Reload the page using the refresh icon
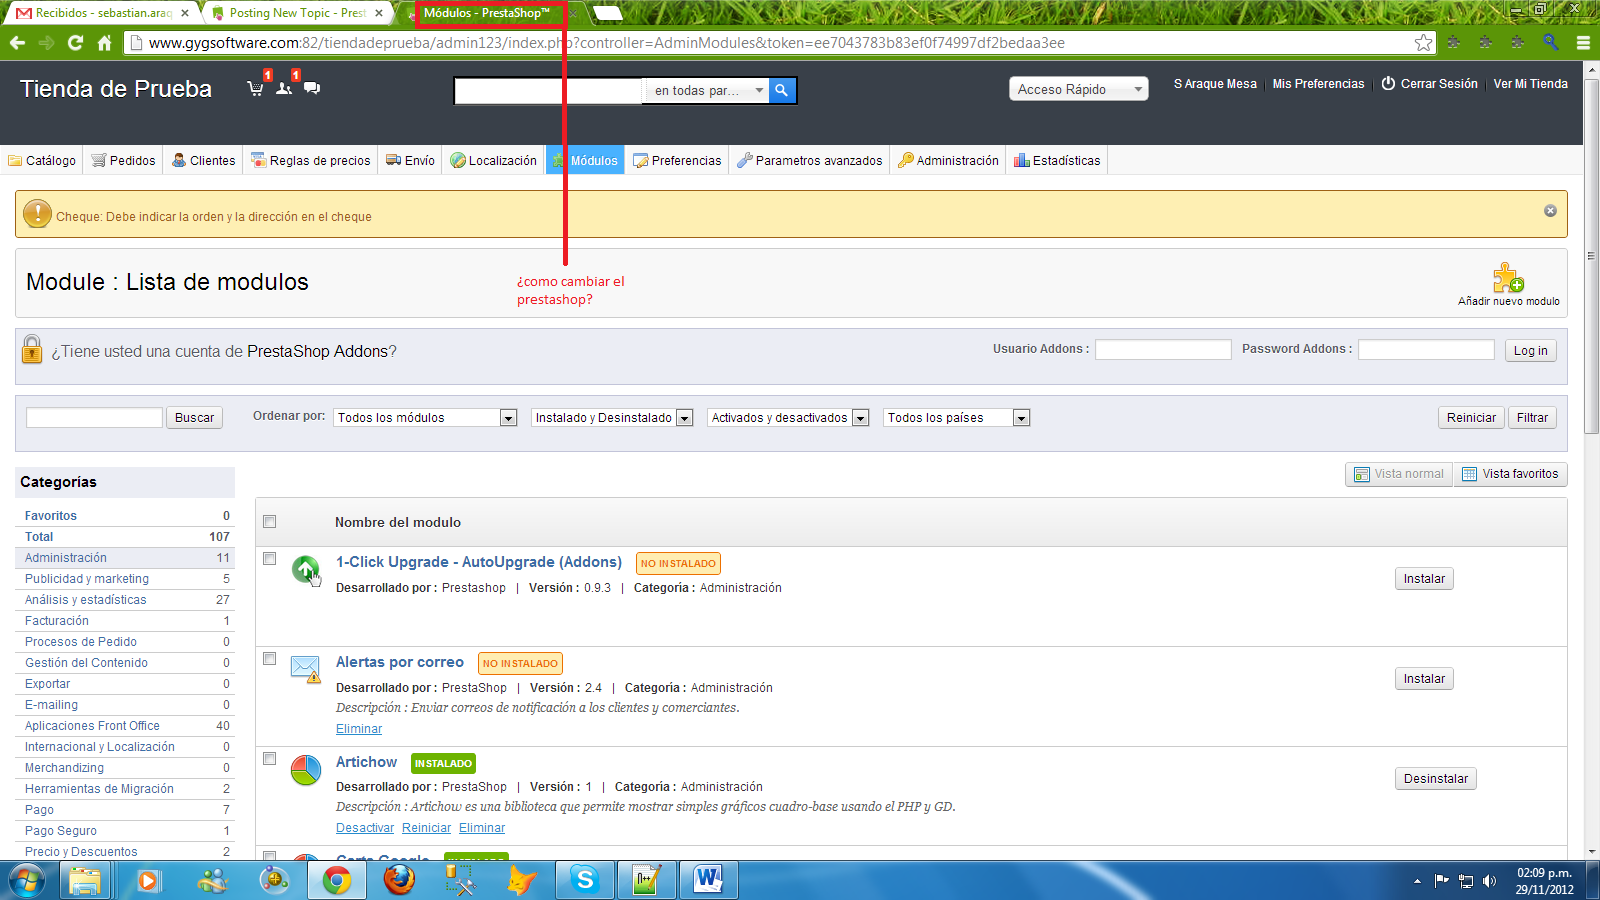1600x900 pixels. (75, 43)
